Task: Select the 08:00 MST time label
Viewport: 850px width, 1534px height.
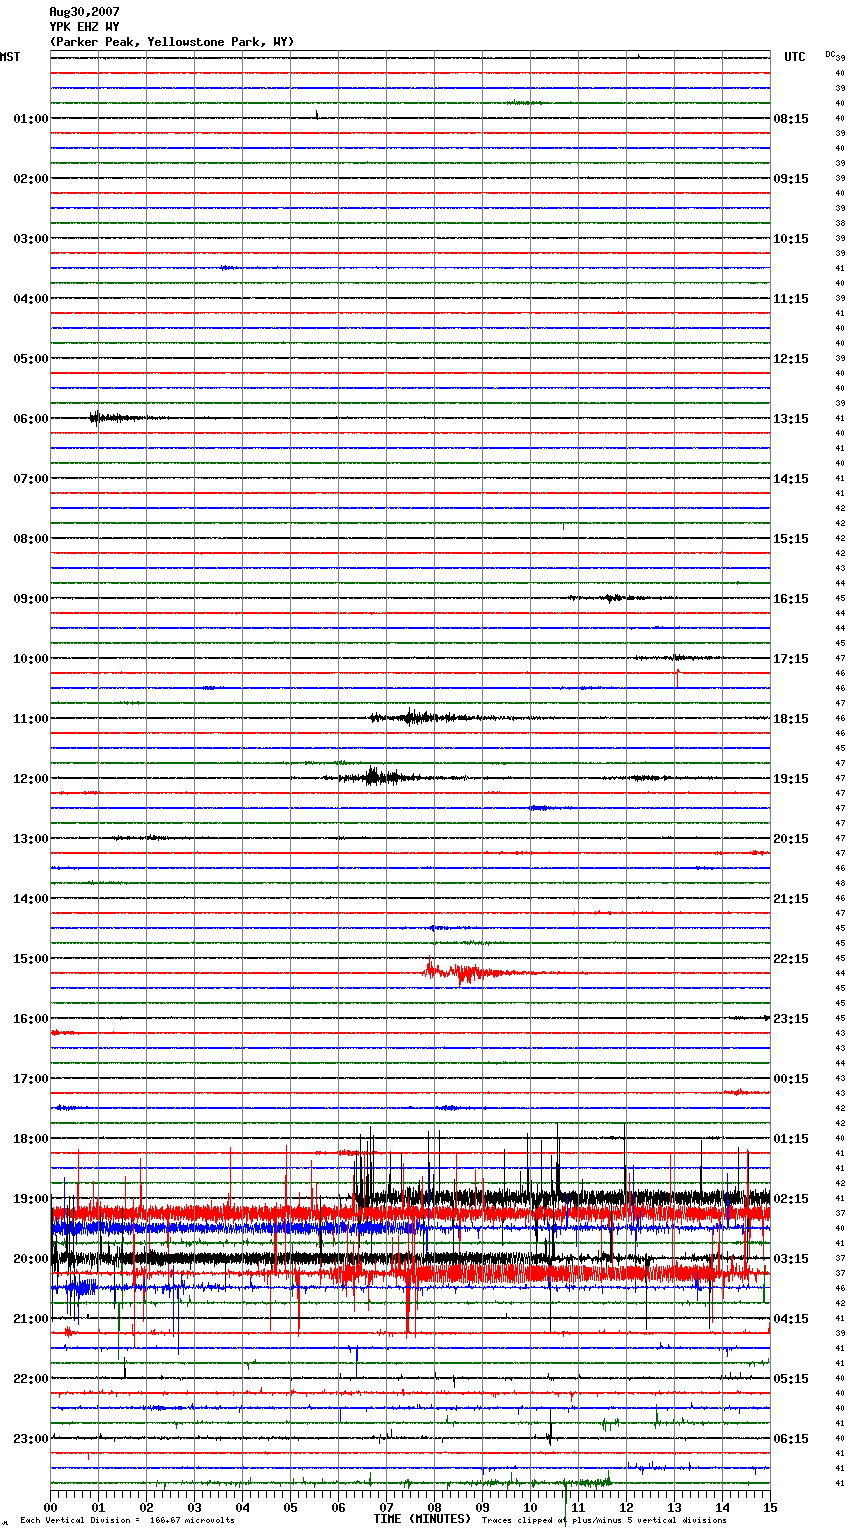Action: tap(30, 539)
